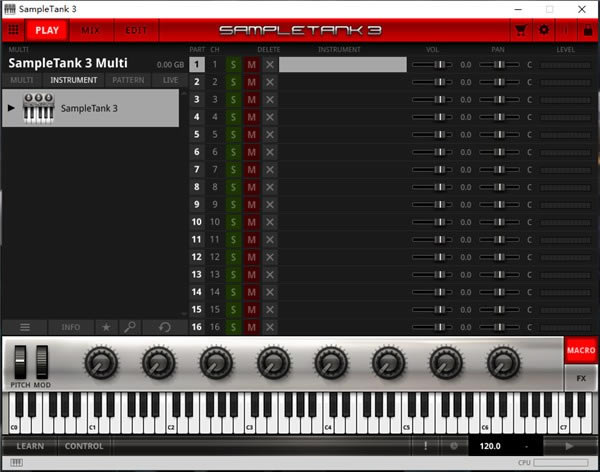
Task: Open the MIDI channel selector for part 14
Action: [215, 292]
